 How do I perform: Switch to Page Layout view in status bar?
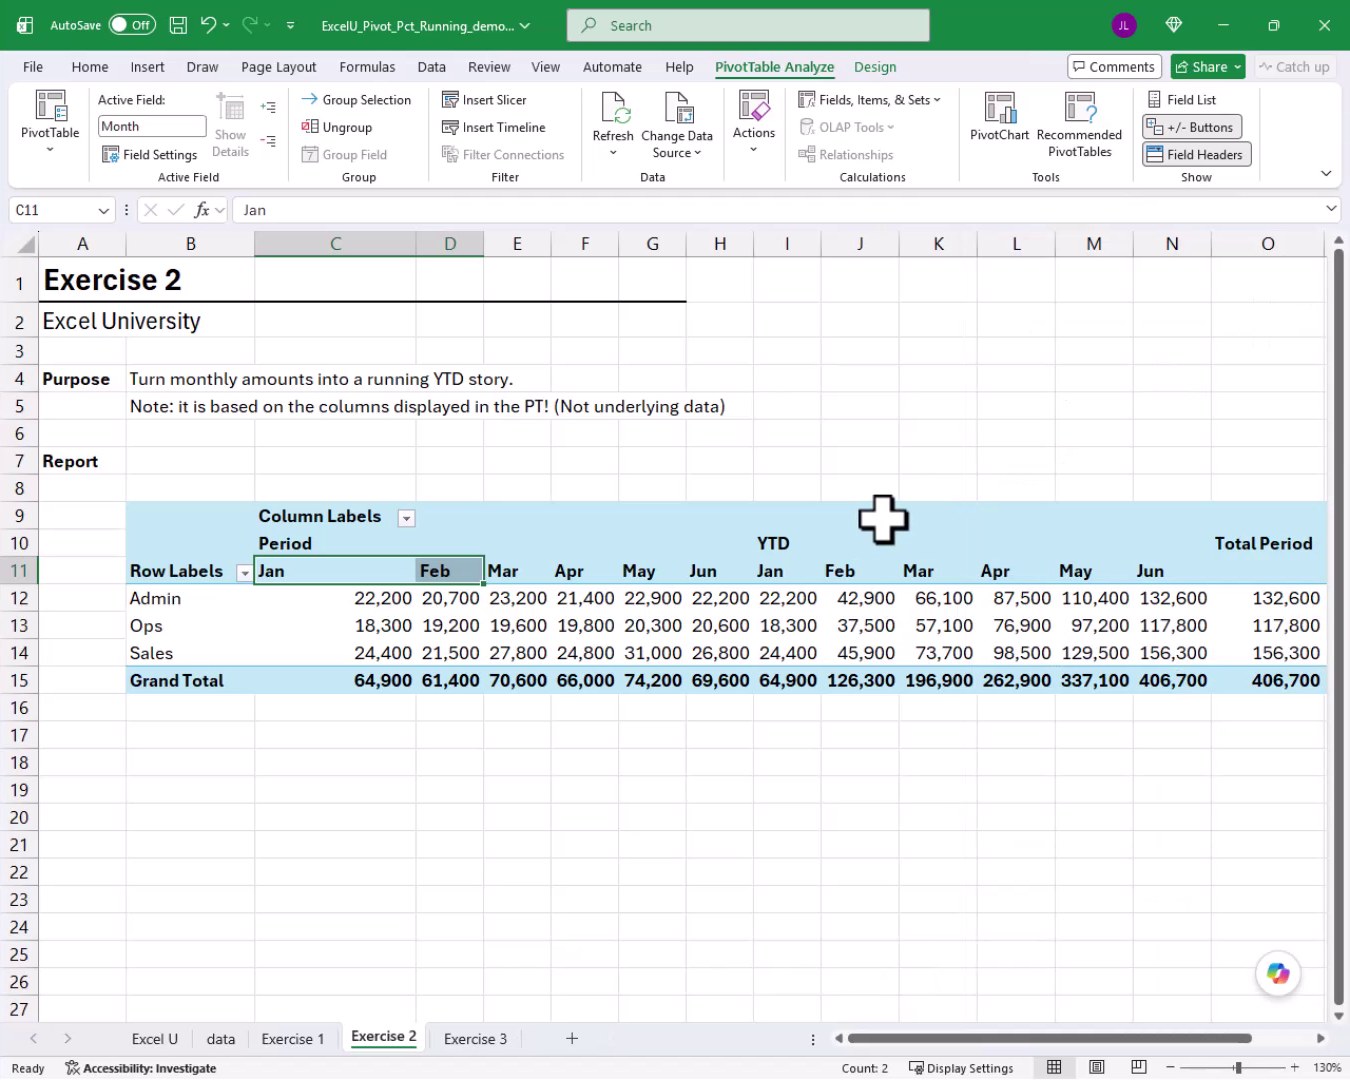[x=1097, y=1067]
